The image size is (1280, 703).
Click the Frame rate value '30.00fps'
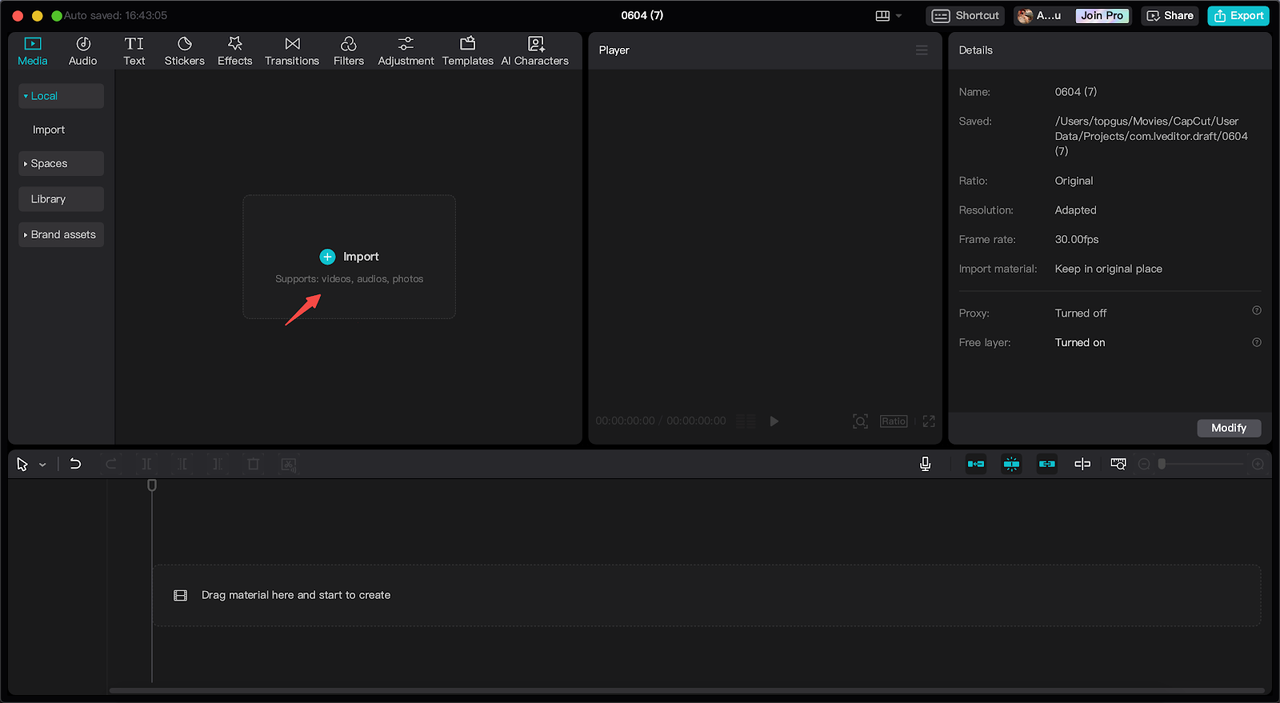tap(1077, 240)
